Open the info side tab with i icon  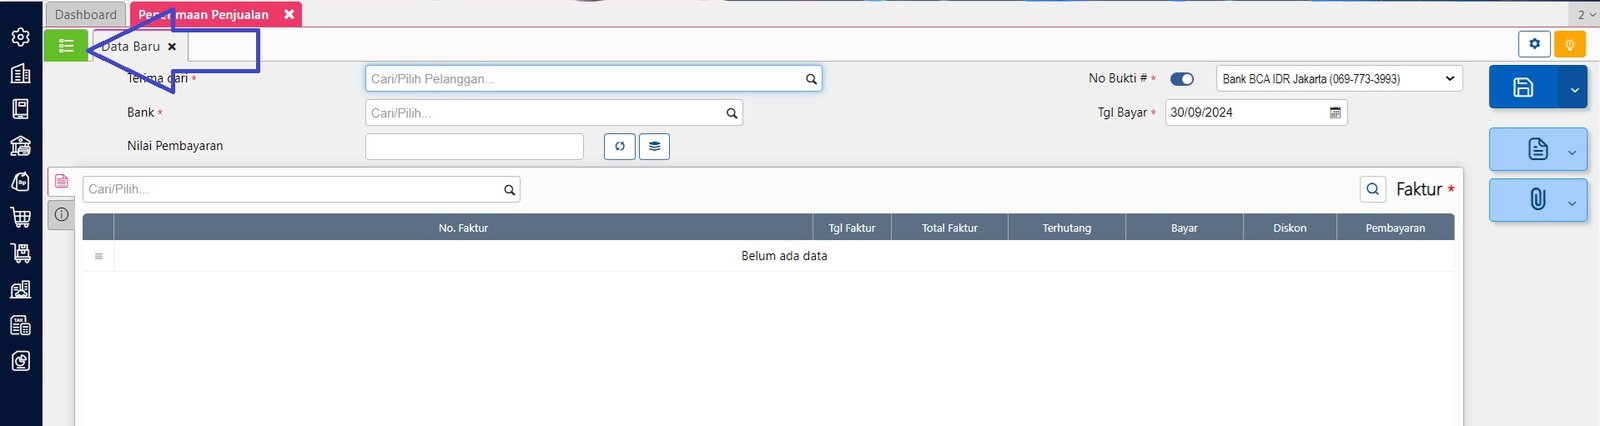tap(61, 214)
